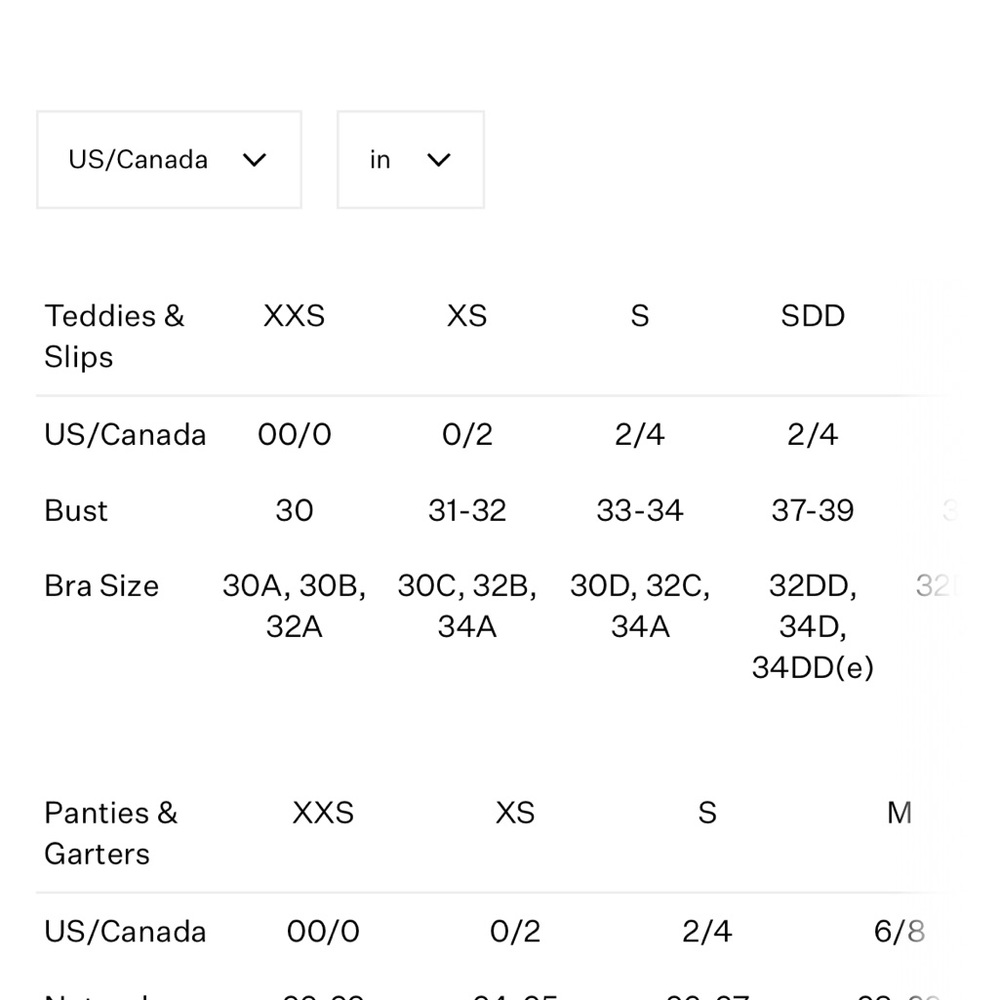The width and height of the screenshot is (1000, 1000).
Task: Click the chevron arrow beside US/Canada
Action: pyautogui.click(x=254, y=160)
